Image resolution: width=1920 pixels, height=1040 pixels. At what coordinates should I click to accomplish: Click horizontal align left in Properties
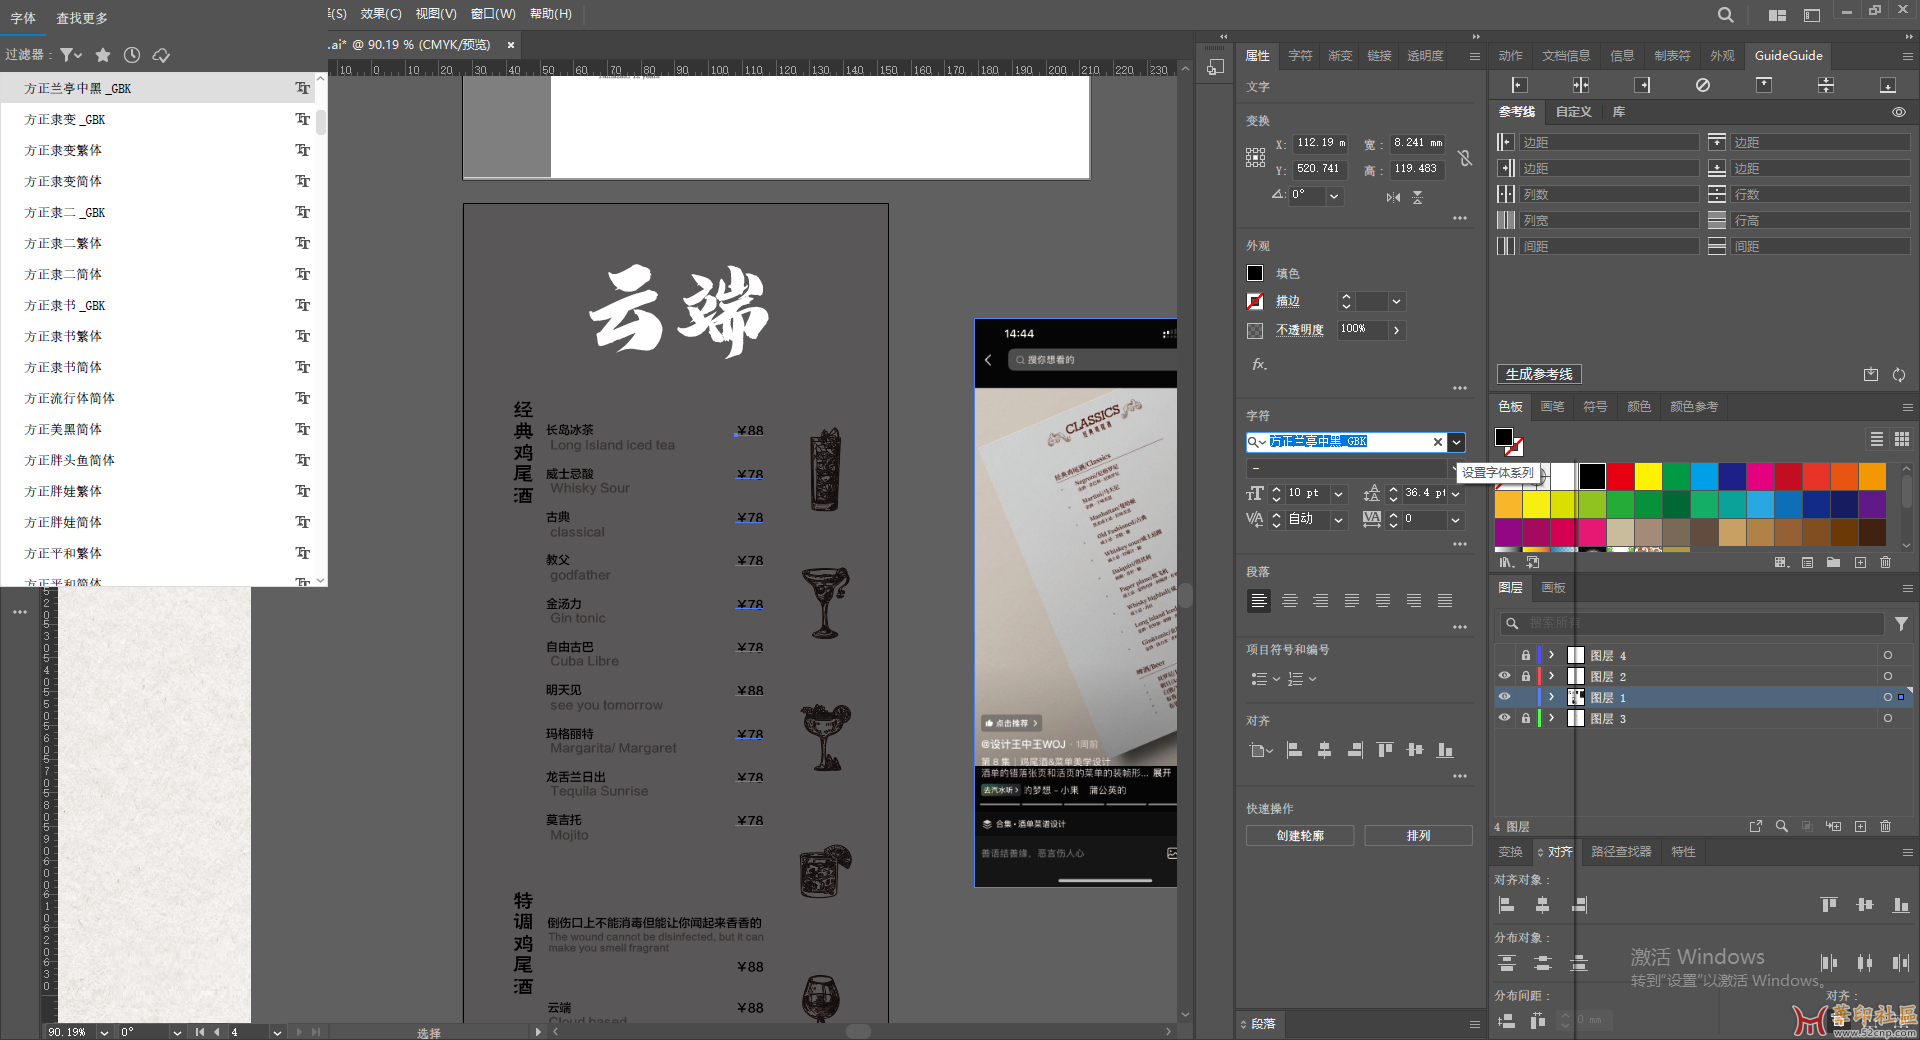tap(1294, 750)
